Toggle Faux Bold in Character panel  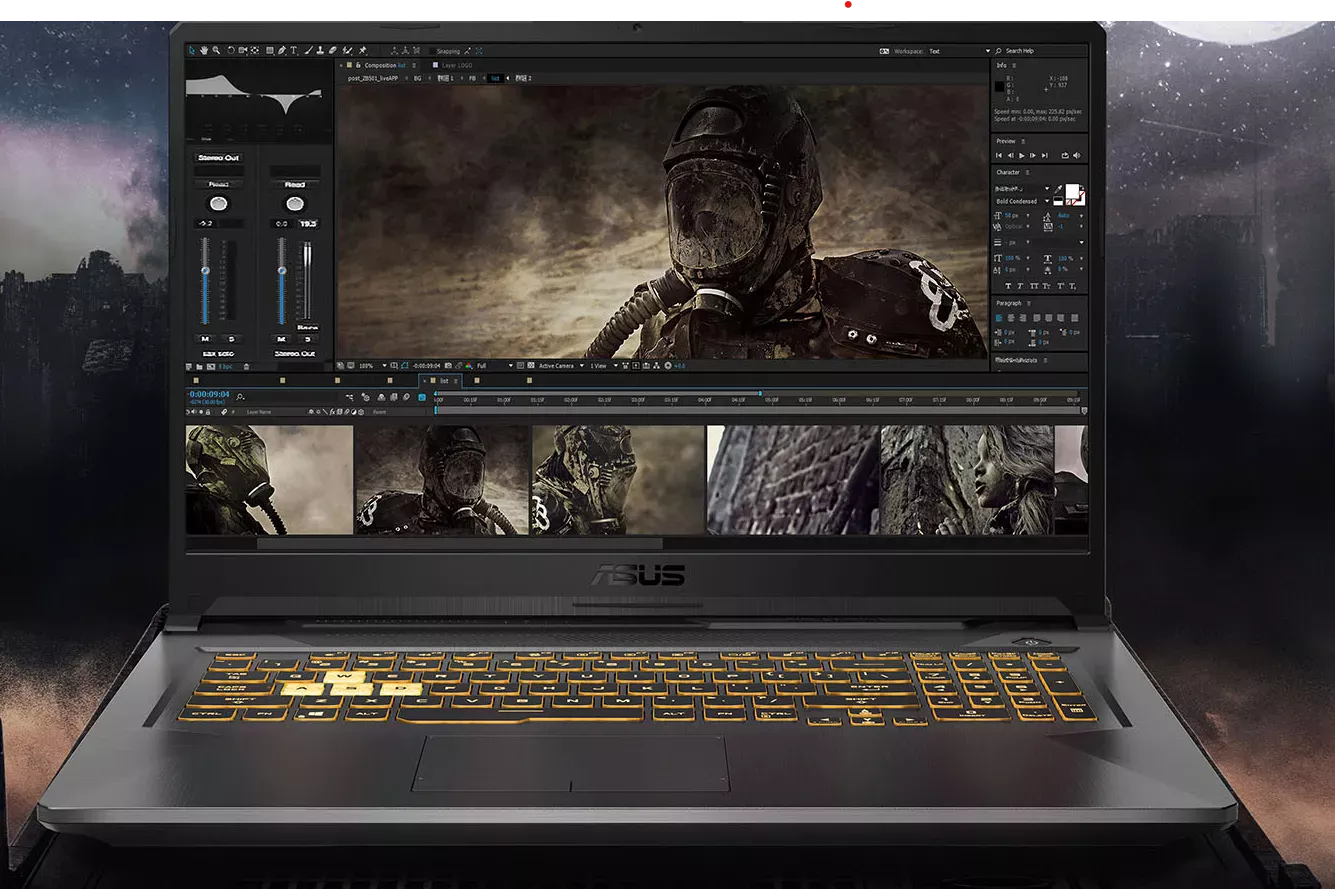[1008, 286]
